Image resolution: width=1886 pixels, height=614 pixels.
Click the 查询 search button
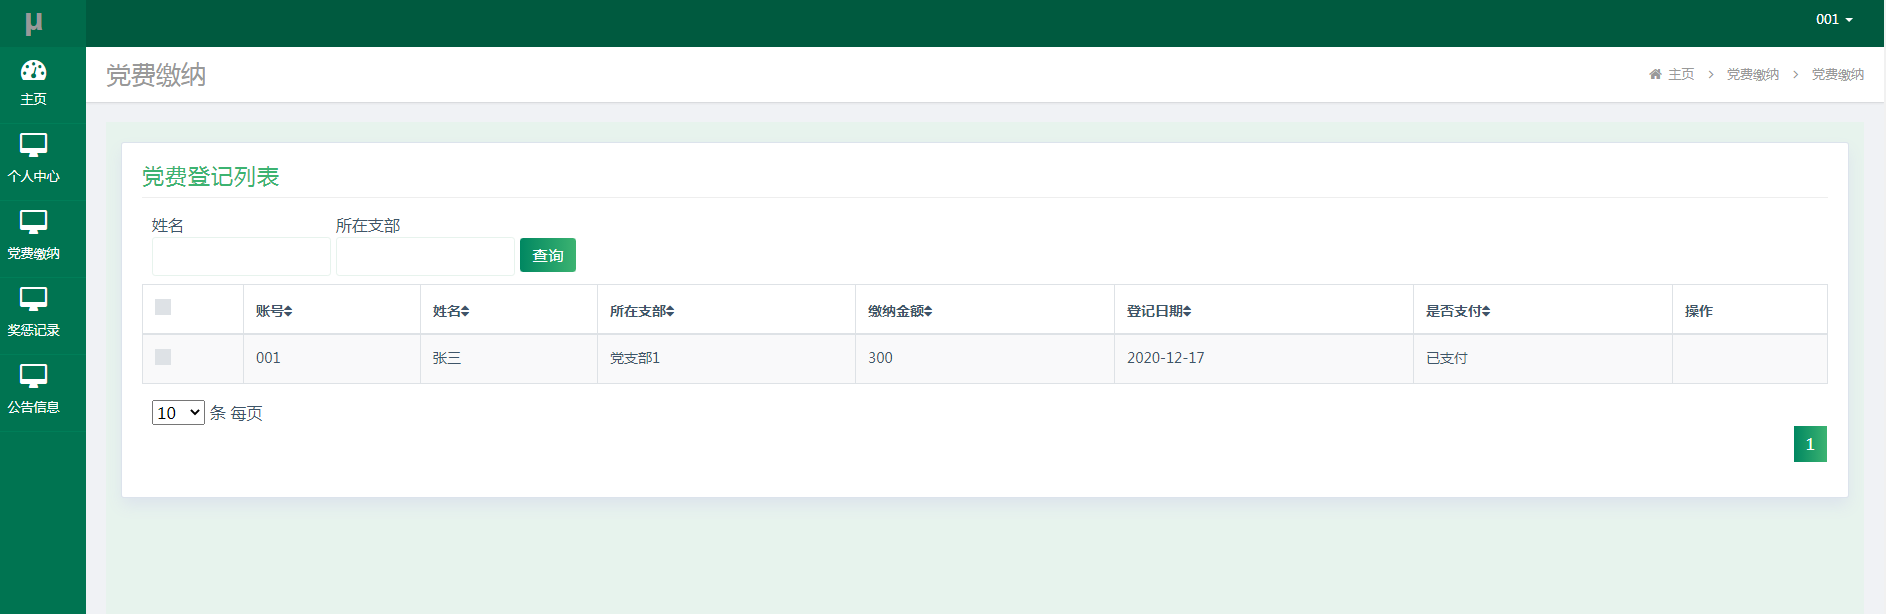click(x=548, y=255)
